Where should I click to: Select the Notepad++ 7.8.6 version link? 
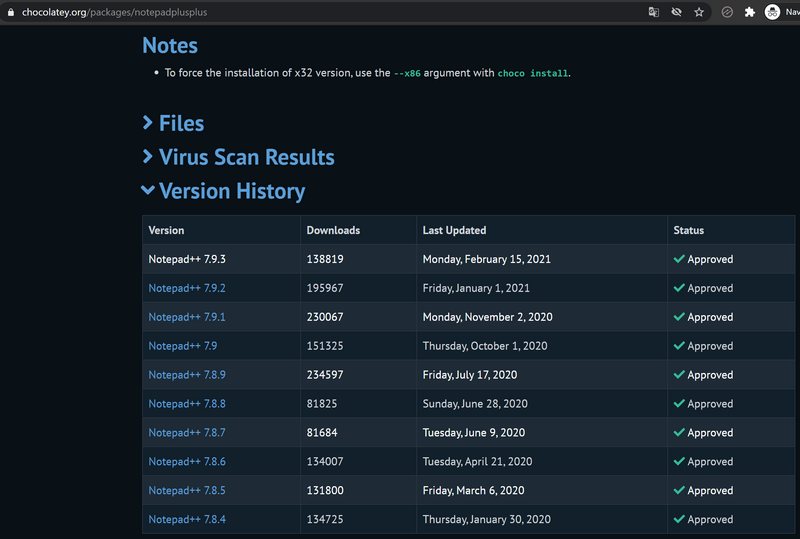coord(187,462)
